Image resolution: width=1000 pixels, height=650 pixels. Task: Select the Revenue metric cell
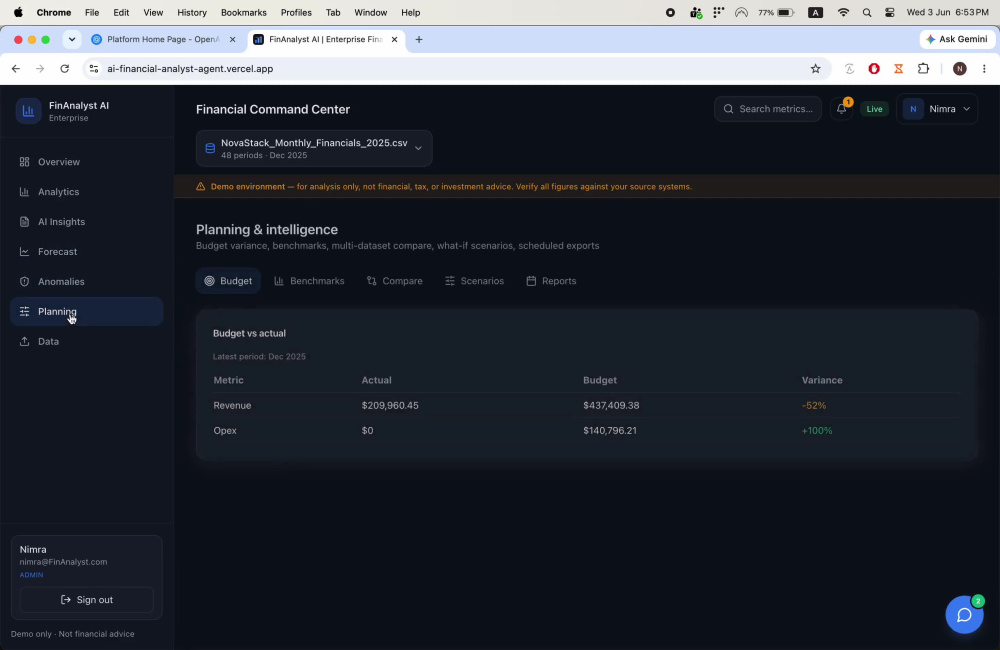(232, 406)
